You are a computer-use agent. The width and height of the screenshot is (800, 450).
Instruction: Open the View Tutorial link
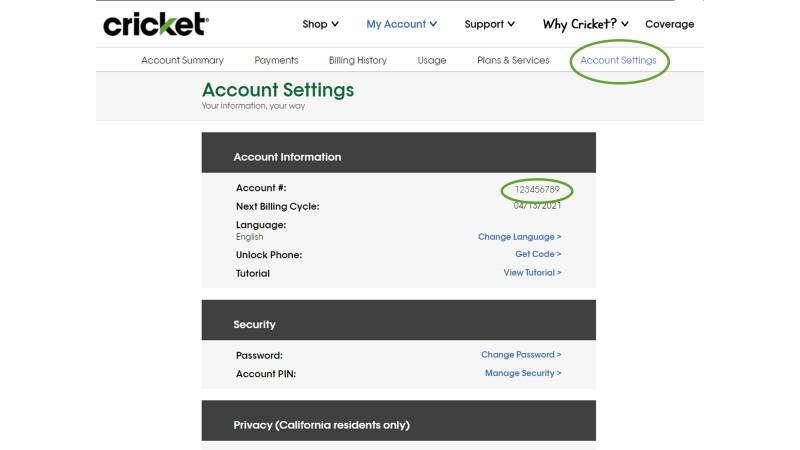pyautogui.click(x=532, y=273)
